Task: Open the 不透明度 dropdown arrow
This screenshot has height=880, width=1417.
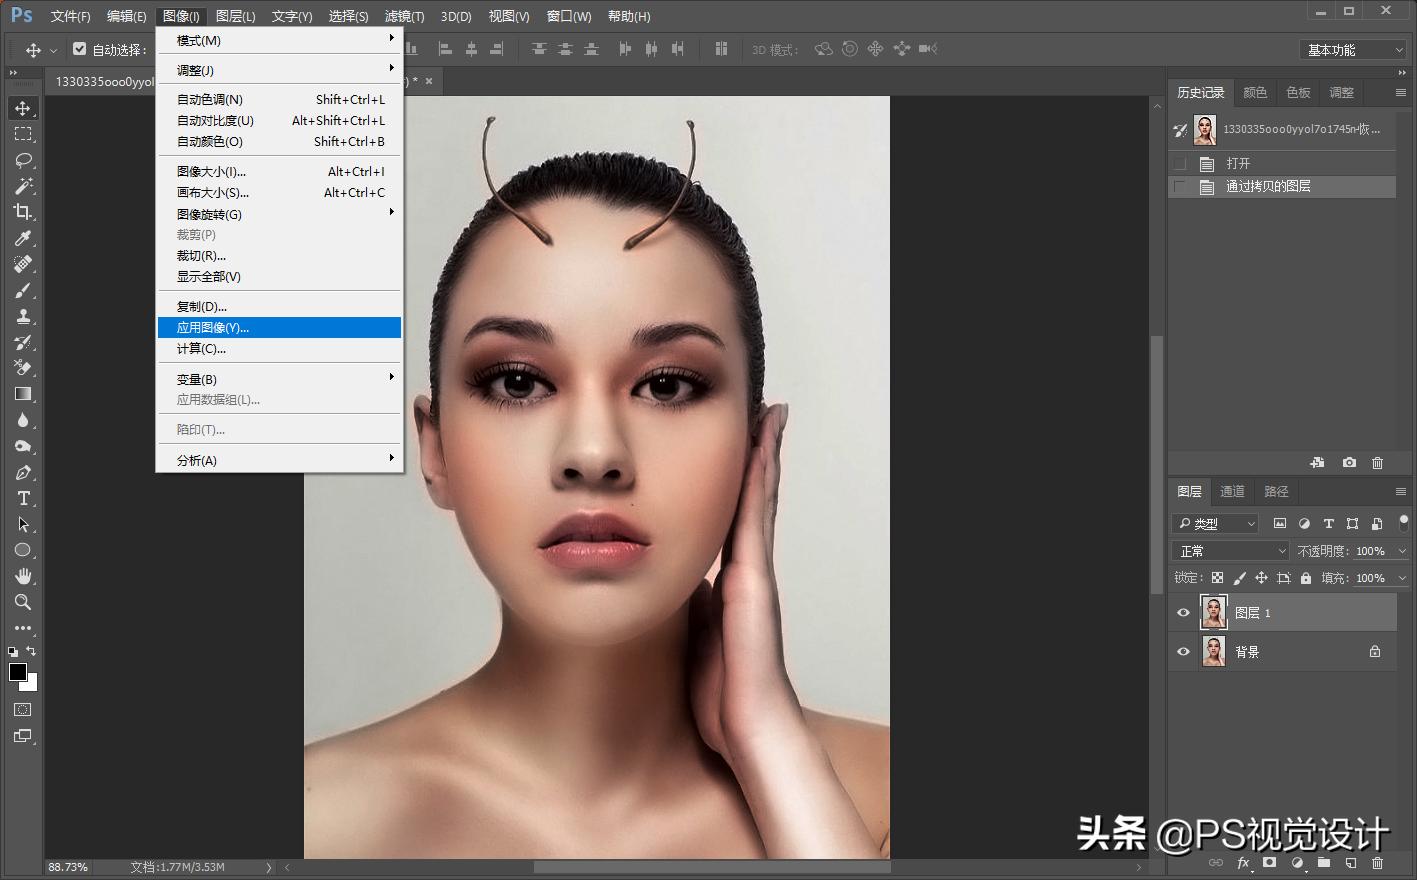Action: (x=1400, y=550)
